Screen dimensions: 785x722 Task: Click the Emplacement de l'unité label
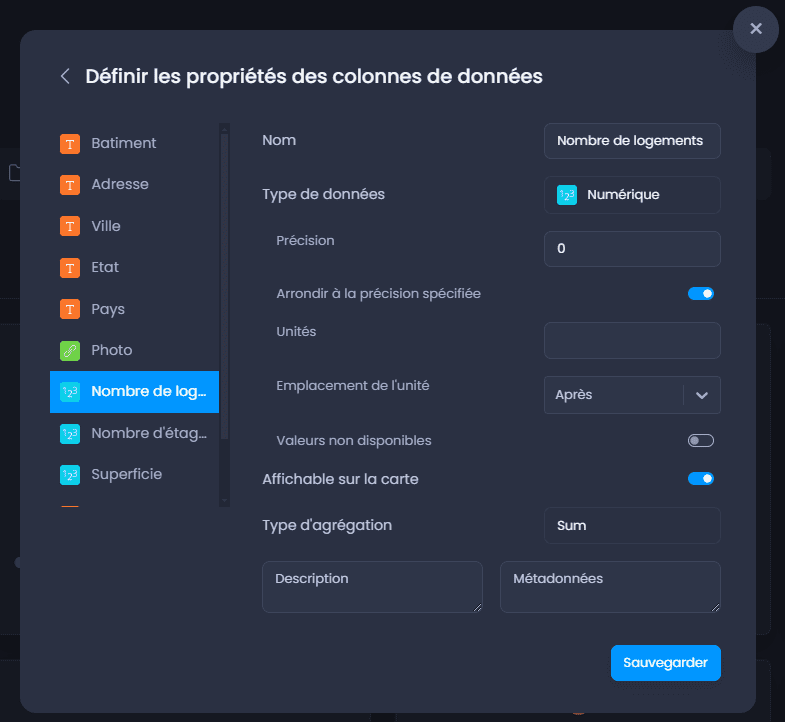352,386
